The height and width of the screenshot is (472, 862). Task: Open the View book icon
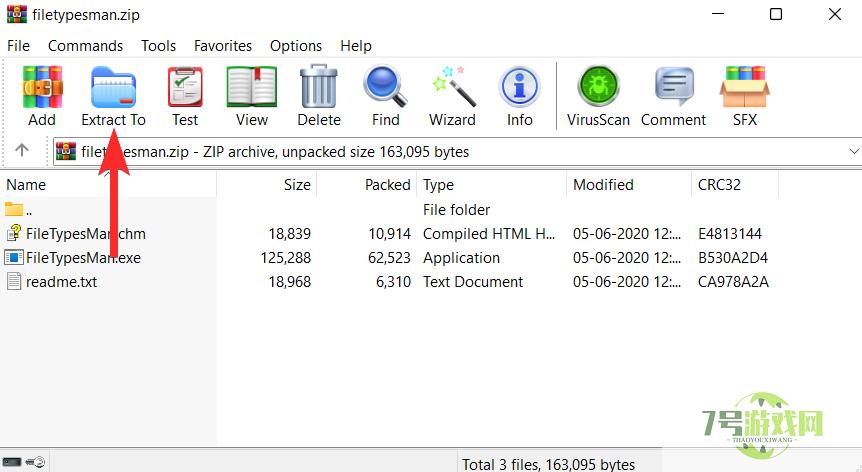(252, 87)
